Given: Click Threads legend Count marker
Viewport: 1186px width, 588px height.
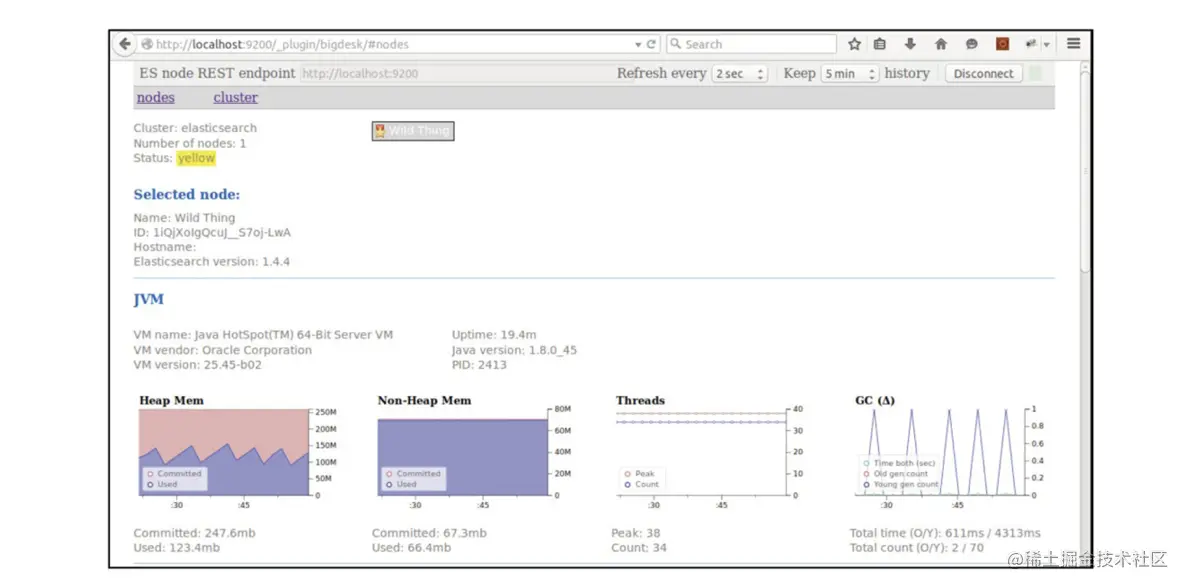Looking at the screenshot, I should pyautogui.click(x=628, y=484).
